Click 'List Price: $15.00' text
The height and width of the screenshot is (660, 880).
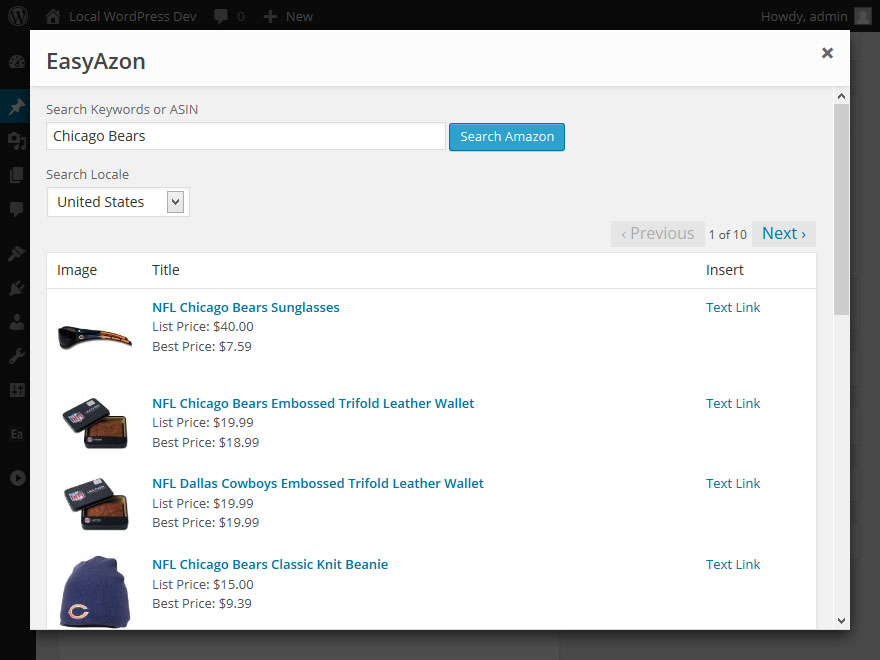coord(203,585)
